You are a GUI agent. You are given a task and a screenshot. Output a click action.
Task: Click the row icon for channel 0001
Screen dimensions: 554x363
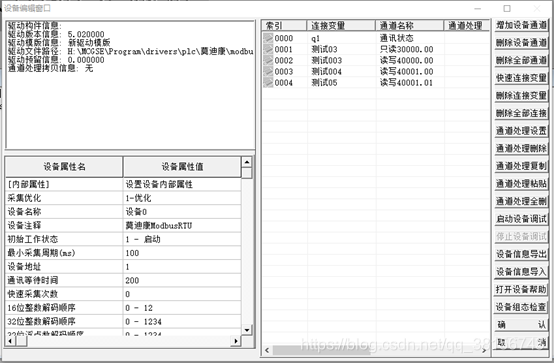(268, 49)
